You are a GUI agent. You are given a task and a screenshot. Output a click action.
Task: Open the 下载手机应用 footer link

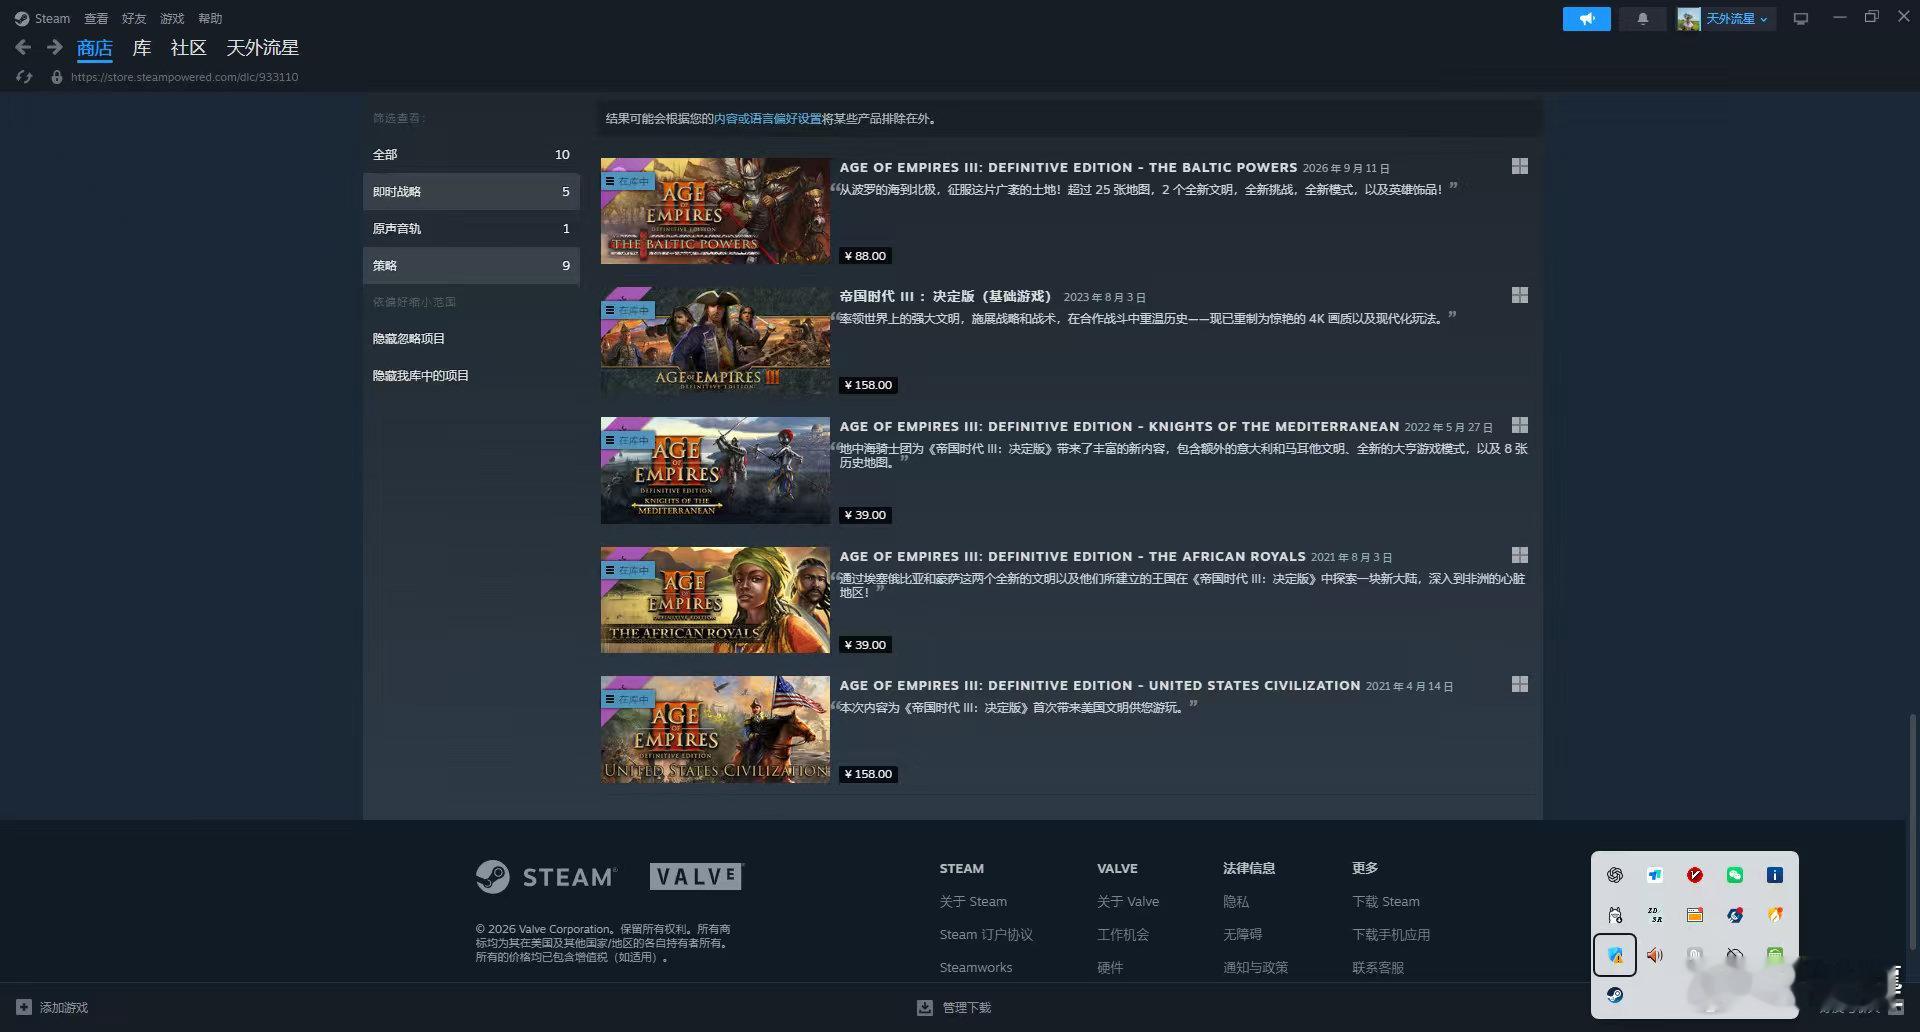1391,934
